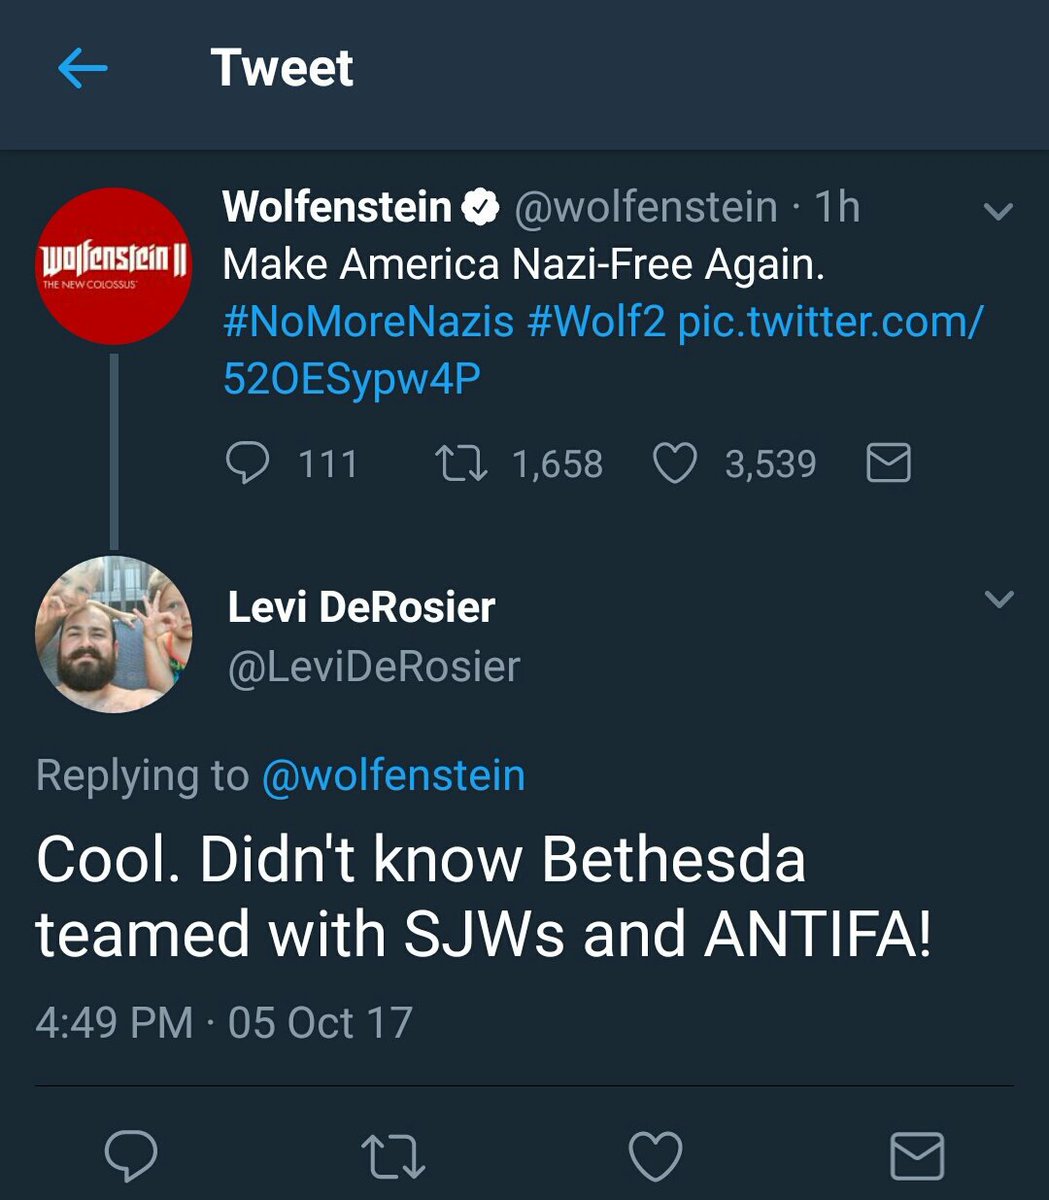Like Levi DeRosier's reply
This screenshot has height=1200, width=1049.
click(x=655, y=1156)
